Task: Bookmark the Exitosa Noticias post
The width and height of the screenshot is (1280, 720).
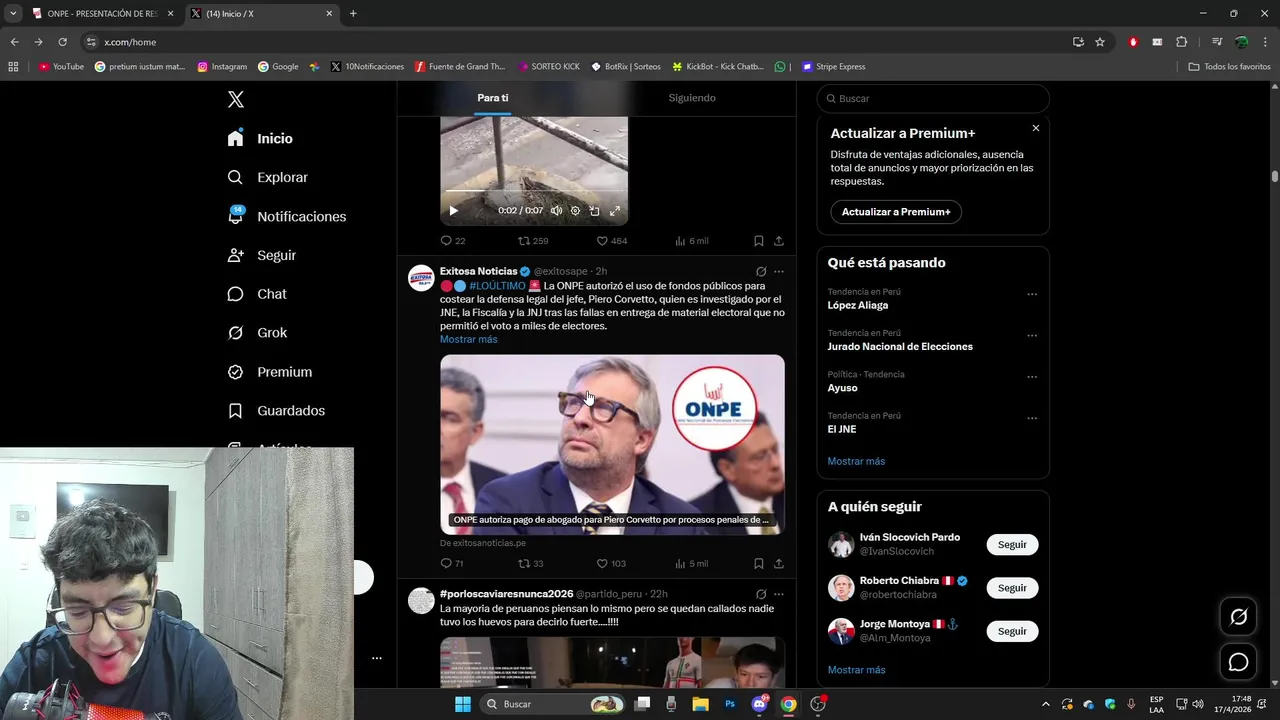Action: point(759,564)
